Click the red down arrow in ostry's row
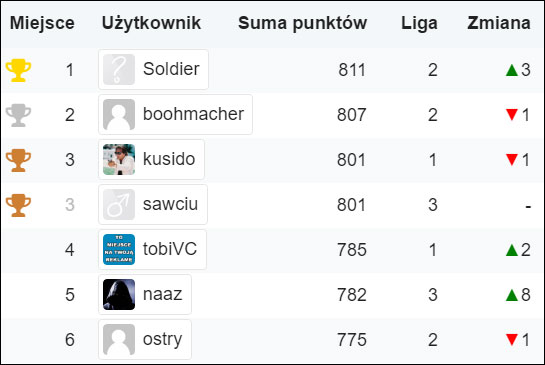The width and height of the screenshot is (545, 365). [x=512, y=339]
